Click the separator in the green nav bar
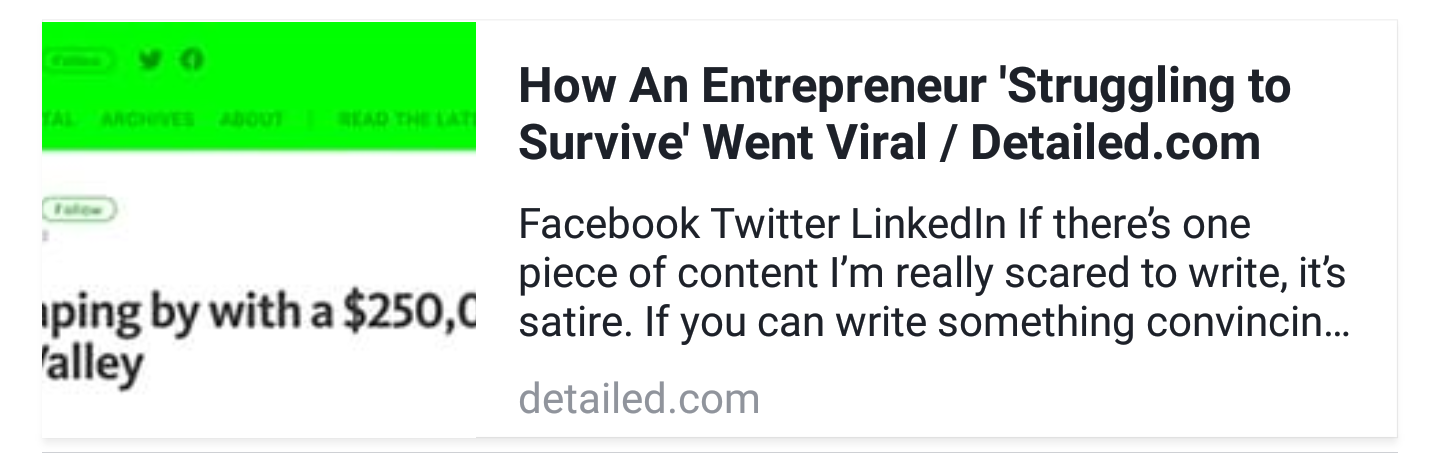The image size is (1440, 473). (310, 119)
